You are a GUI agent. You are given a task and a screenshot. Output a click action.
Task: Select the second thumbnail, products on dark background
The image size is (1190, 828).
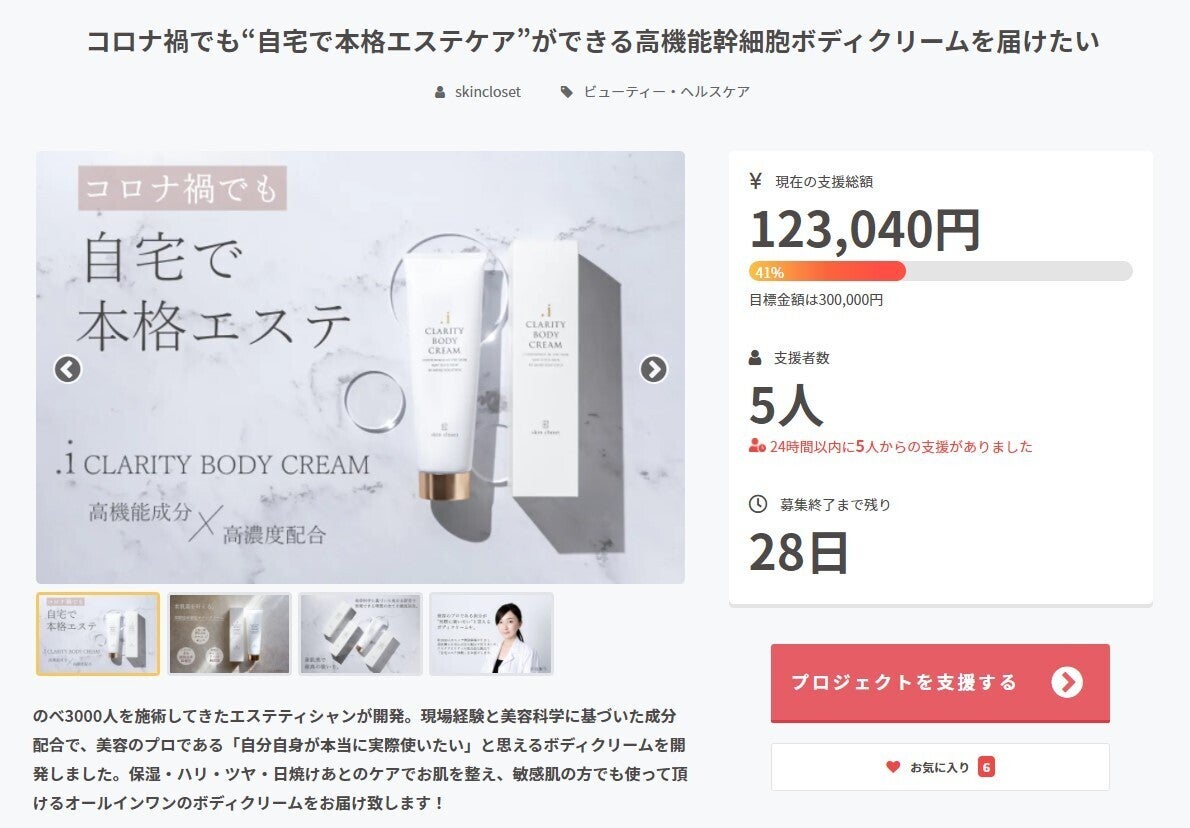pyautogui.click(x=229, y=634)
